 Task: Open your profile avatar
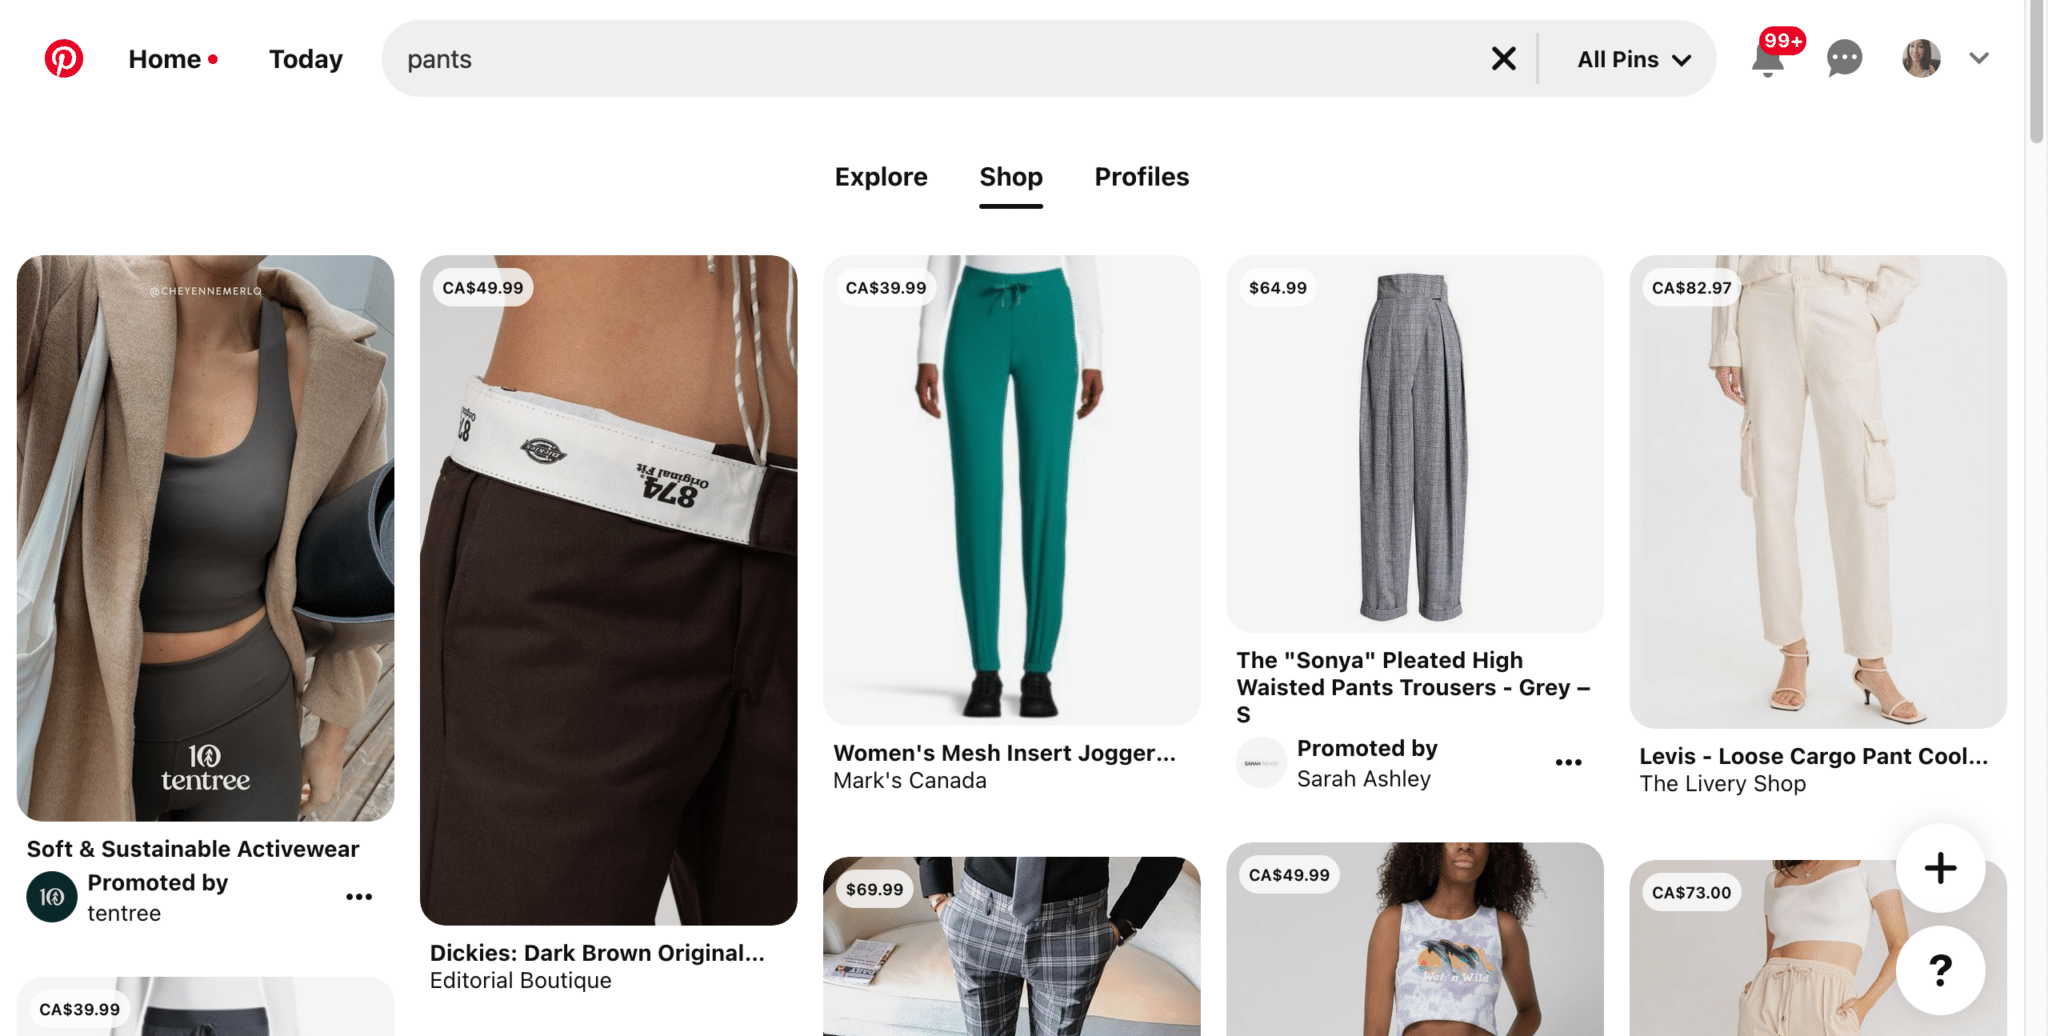1919,58
